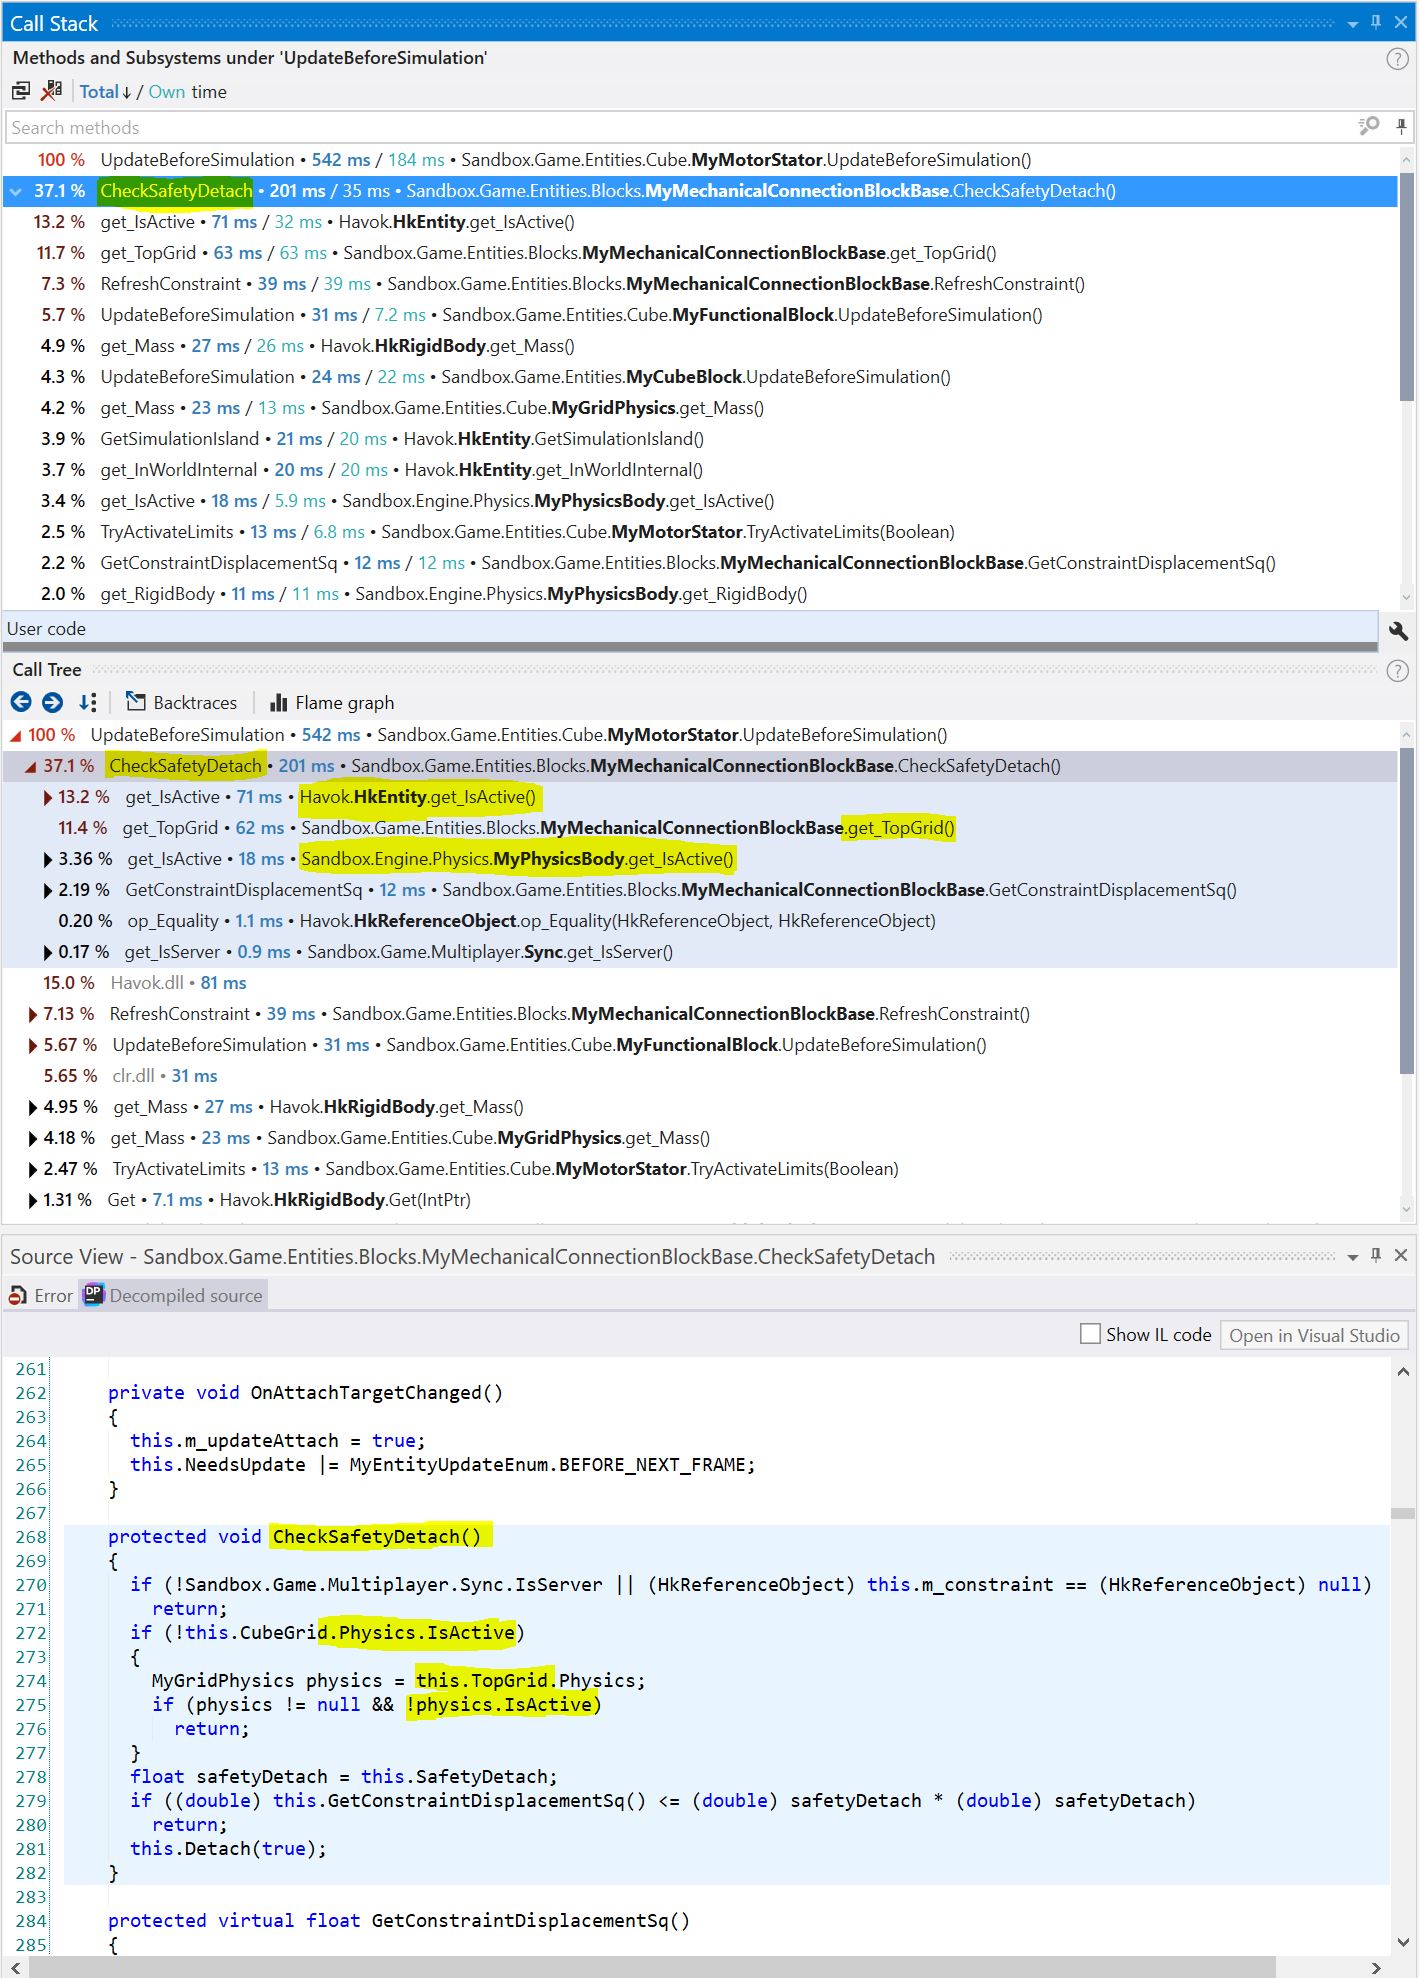This screenshot has width=1419, height=1978.
Task: Click the Open in Visual Studio button
Action: click(1313, 1335)
